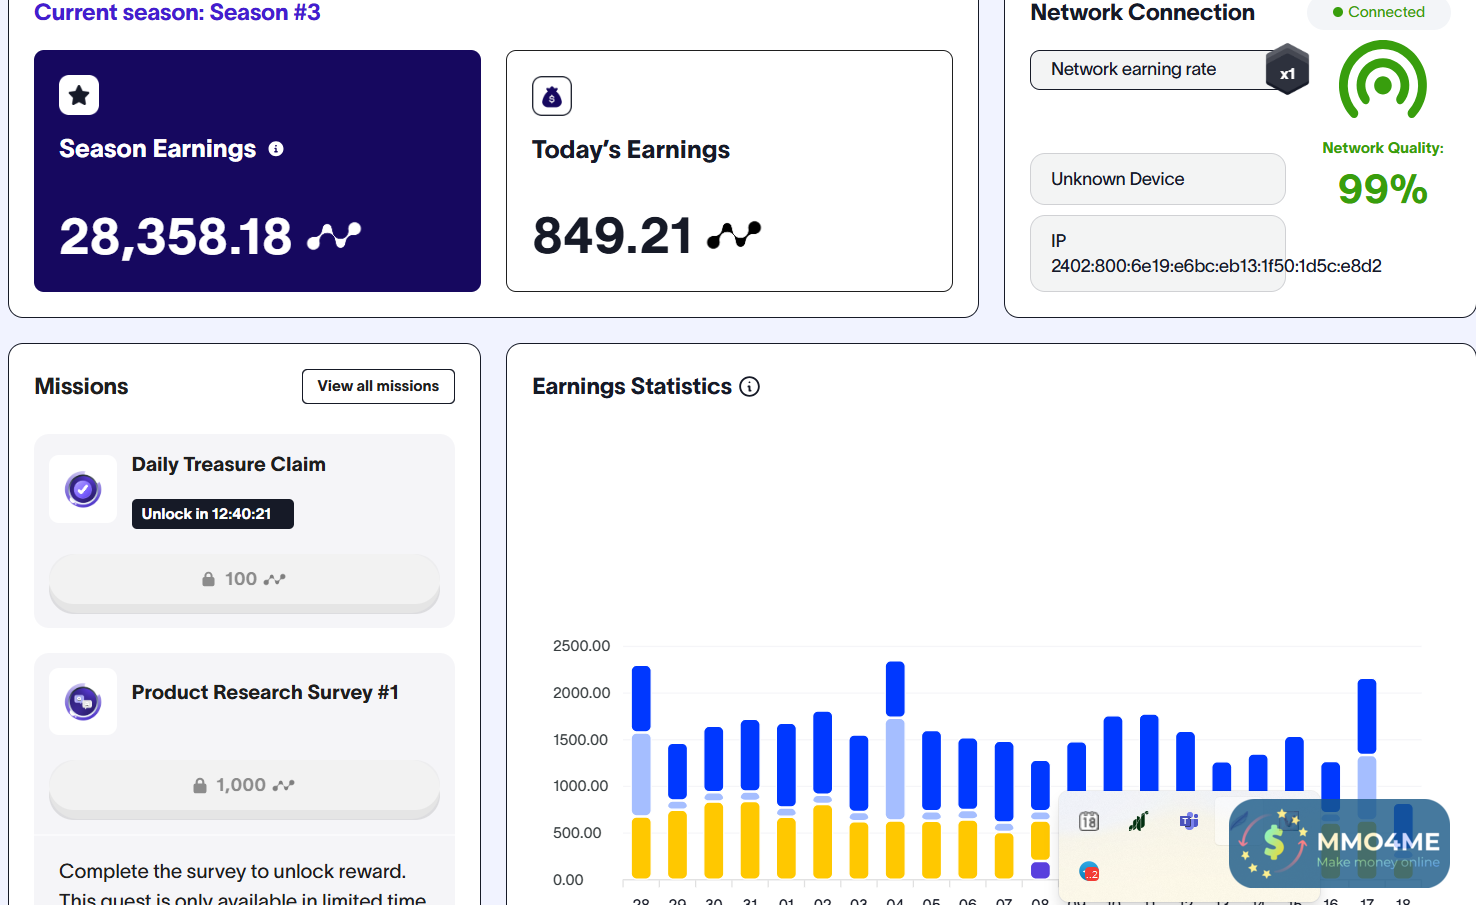Click the star icon on Season Earnings card
The height and width of the screenshot is (905, 1476).
79,95
